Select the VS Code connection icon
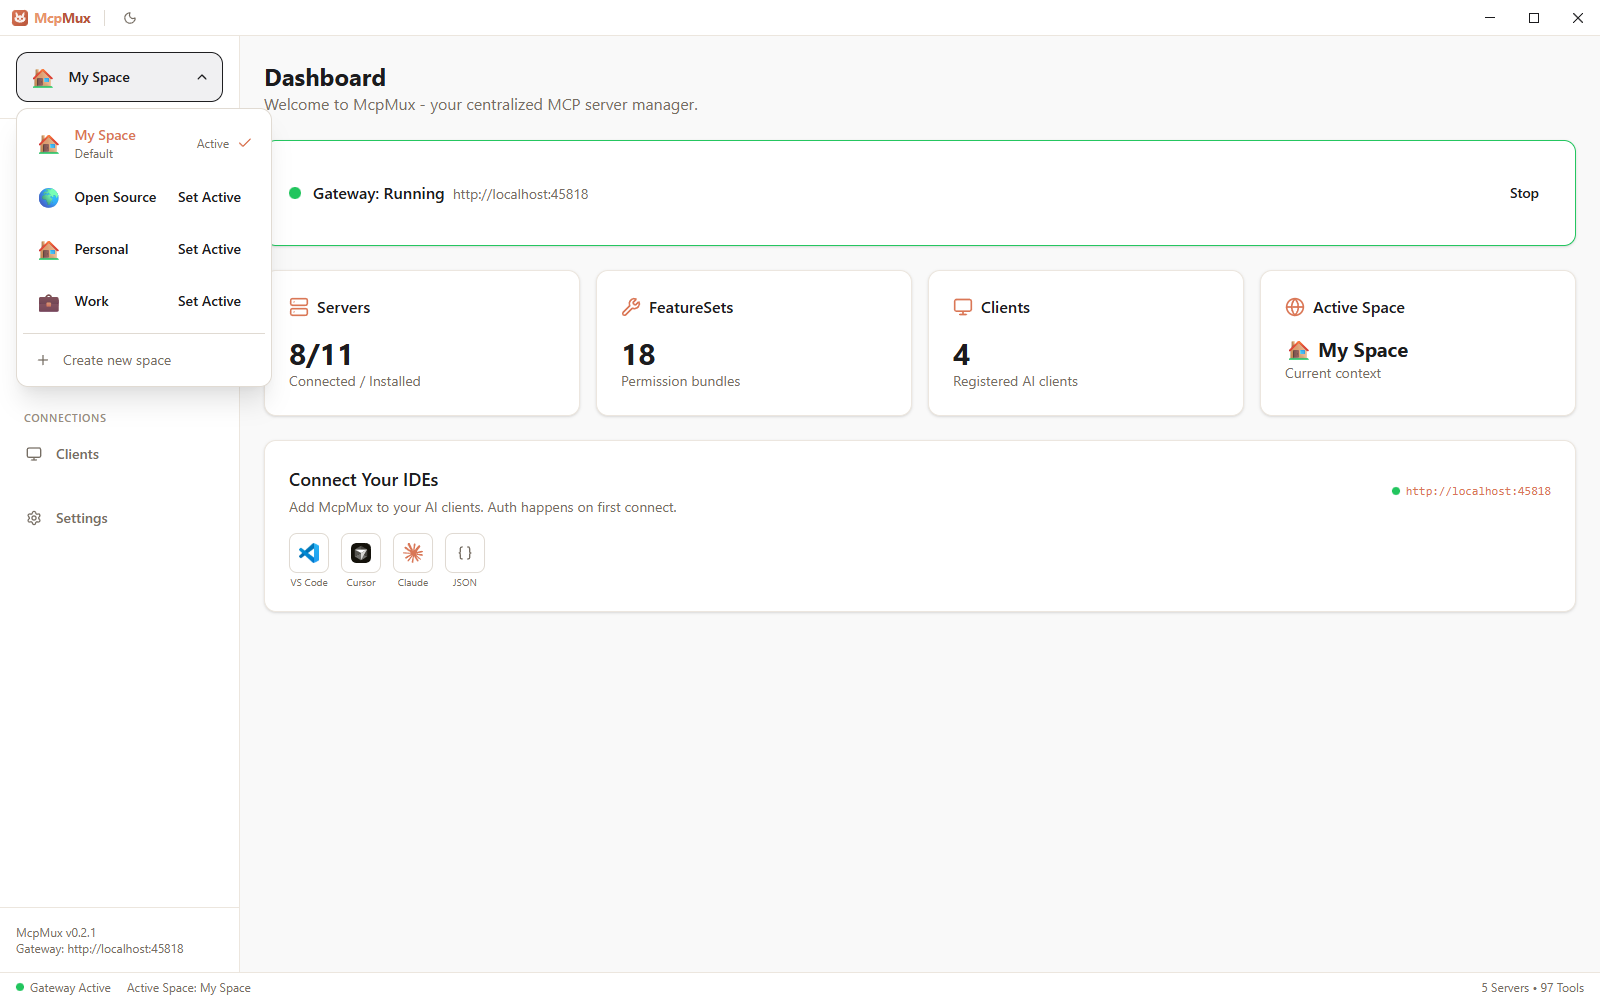This screenshot has width=1600, height=1000. point(309,552)
